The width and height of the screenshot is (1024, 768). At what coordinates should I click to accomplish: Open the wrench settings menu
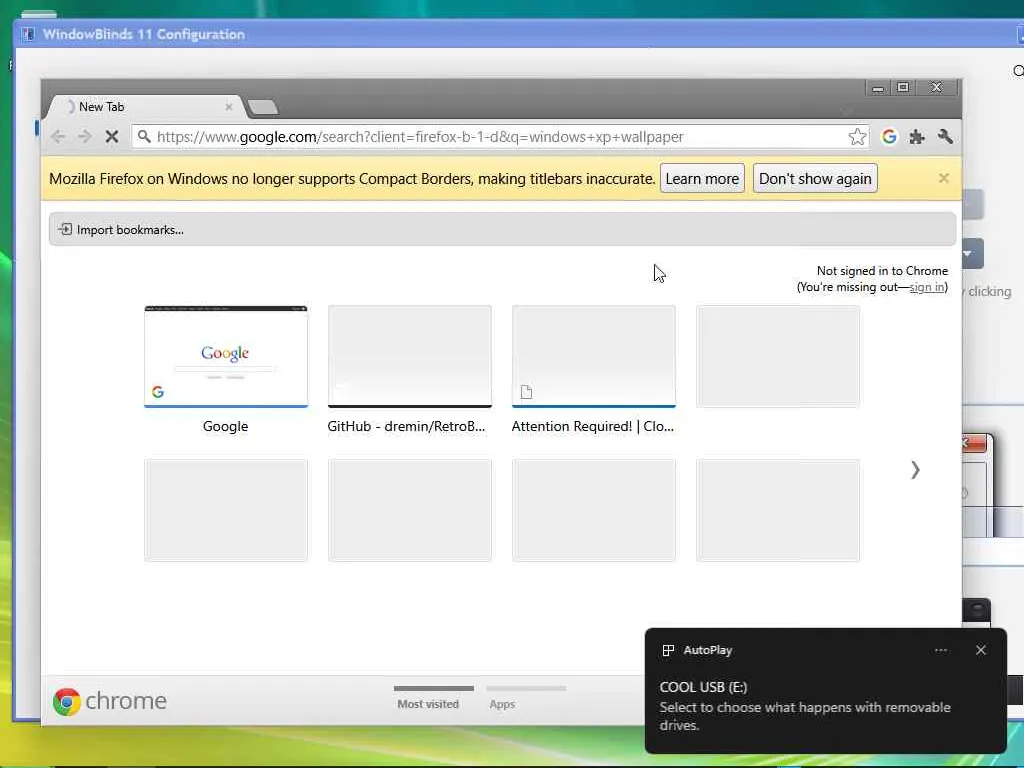tap(945, 136)
